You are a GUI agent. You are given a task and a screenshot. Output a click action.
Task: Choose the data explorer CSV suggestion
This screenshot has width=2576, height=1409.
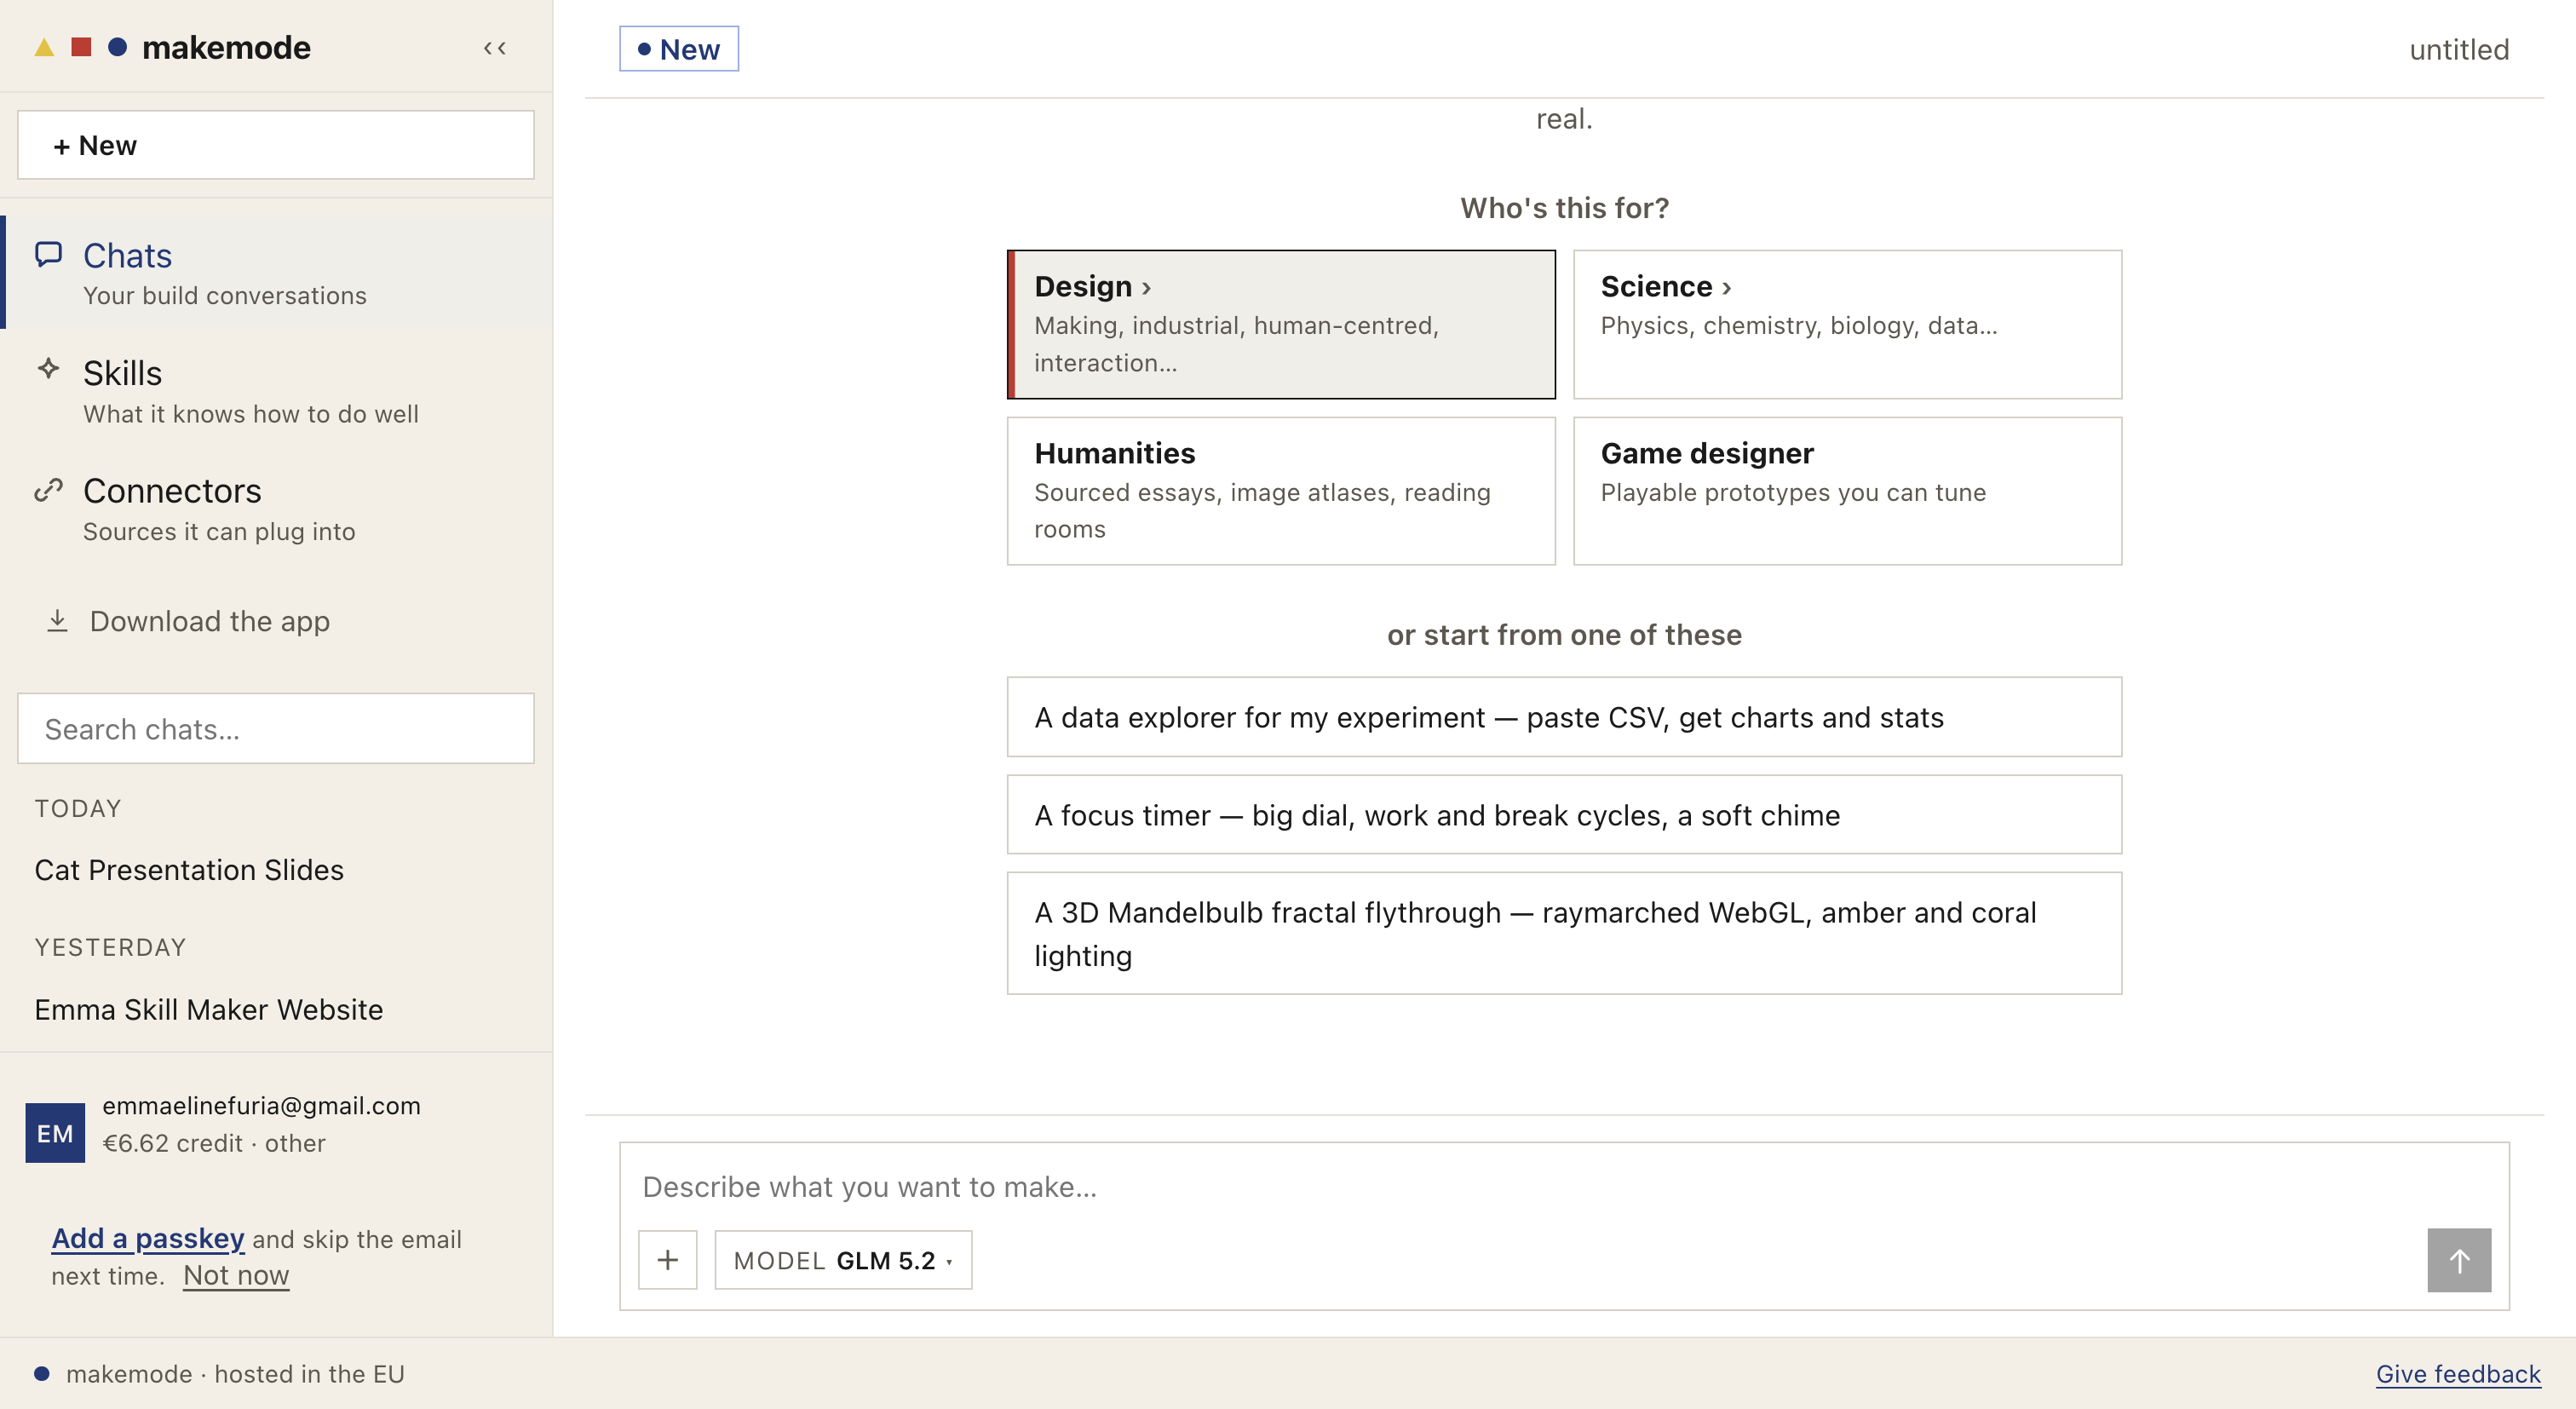pos(1564,717)
